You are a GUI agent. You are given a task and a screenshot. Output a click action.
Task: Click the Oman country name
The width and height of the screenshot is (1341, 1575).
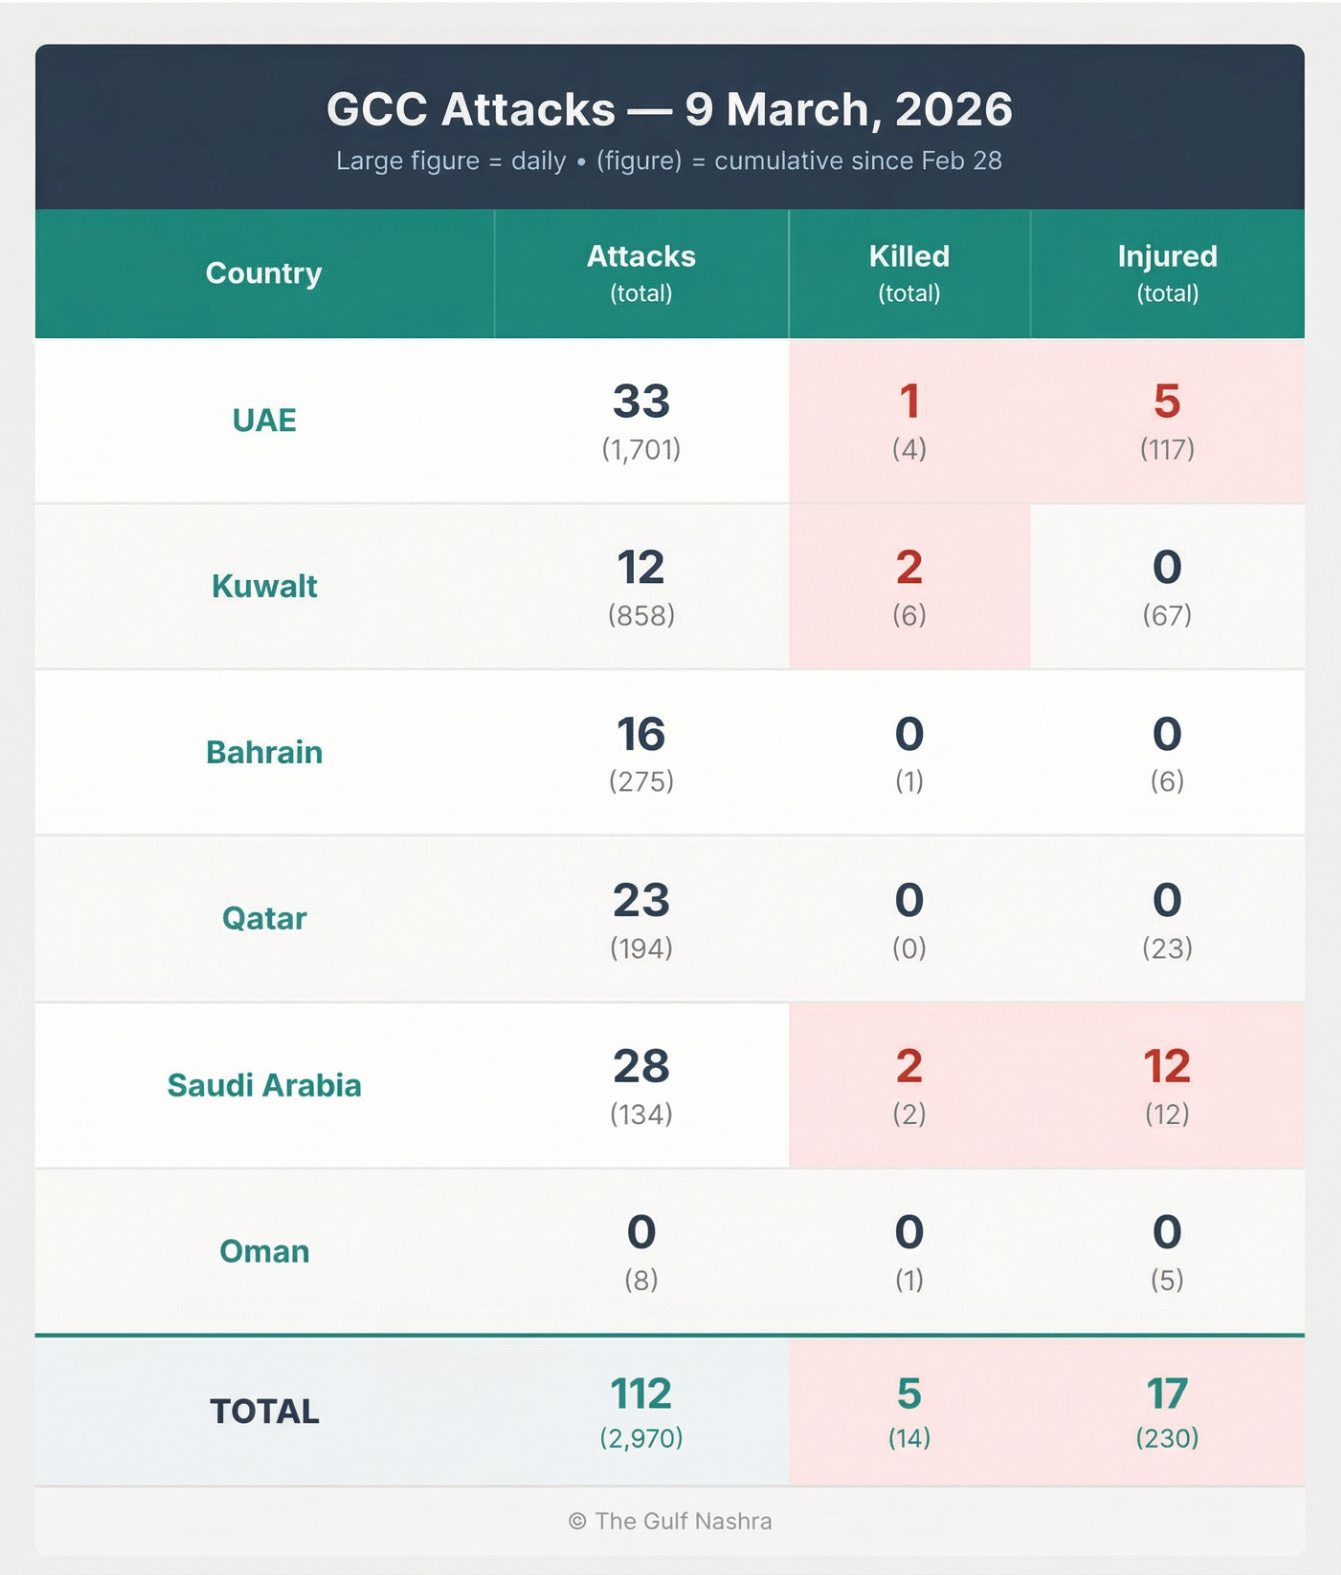264,1251
